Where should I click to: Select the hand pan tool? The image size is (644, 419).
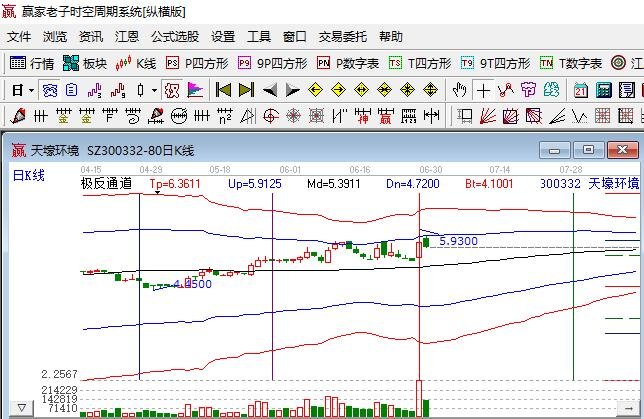tap(460, 90)
